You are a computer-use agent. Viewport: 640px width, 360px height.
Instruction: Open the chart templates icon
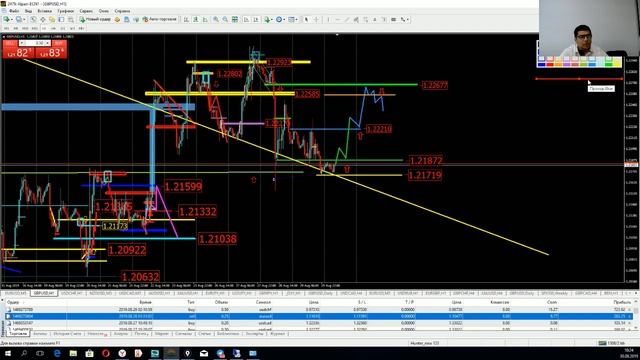[291, 19]
